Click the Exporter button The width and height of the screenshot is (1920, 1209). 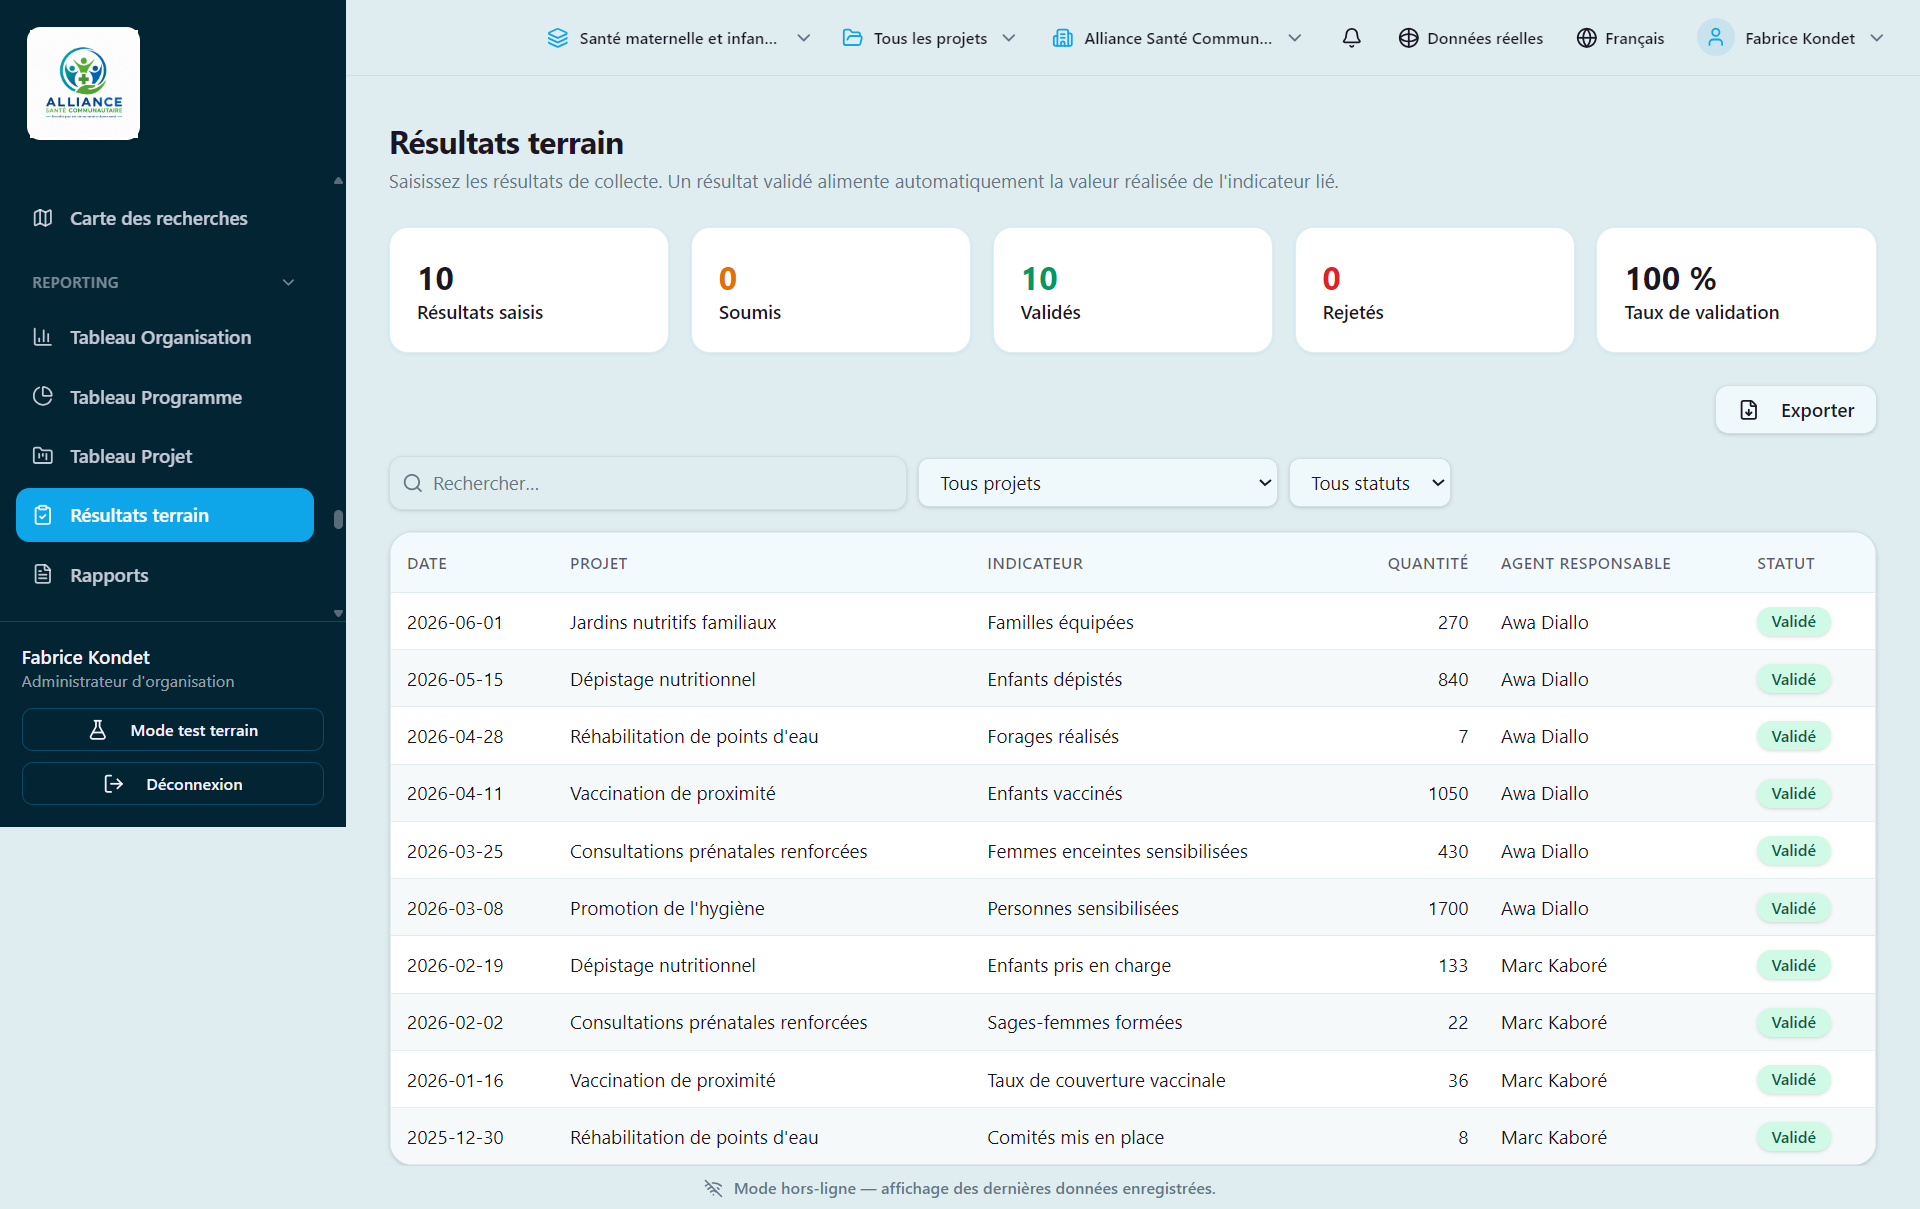tap(1795, 410)
